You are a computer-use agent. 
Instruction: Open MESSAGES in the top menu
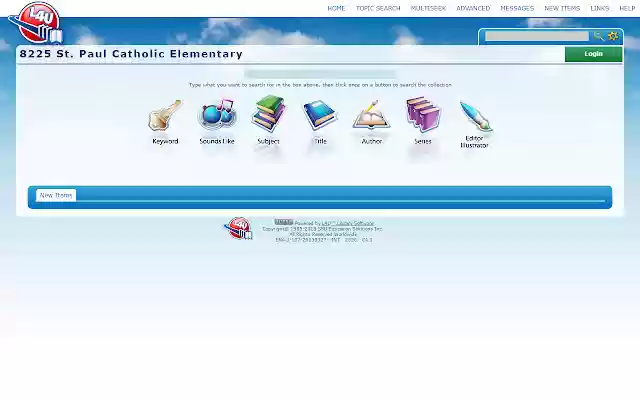[517, 8]
